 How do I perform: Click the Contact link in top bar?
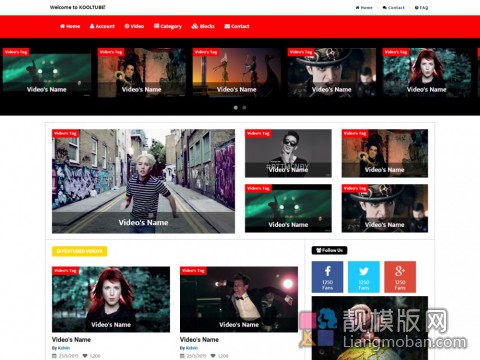point(394,7)
